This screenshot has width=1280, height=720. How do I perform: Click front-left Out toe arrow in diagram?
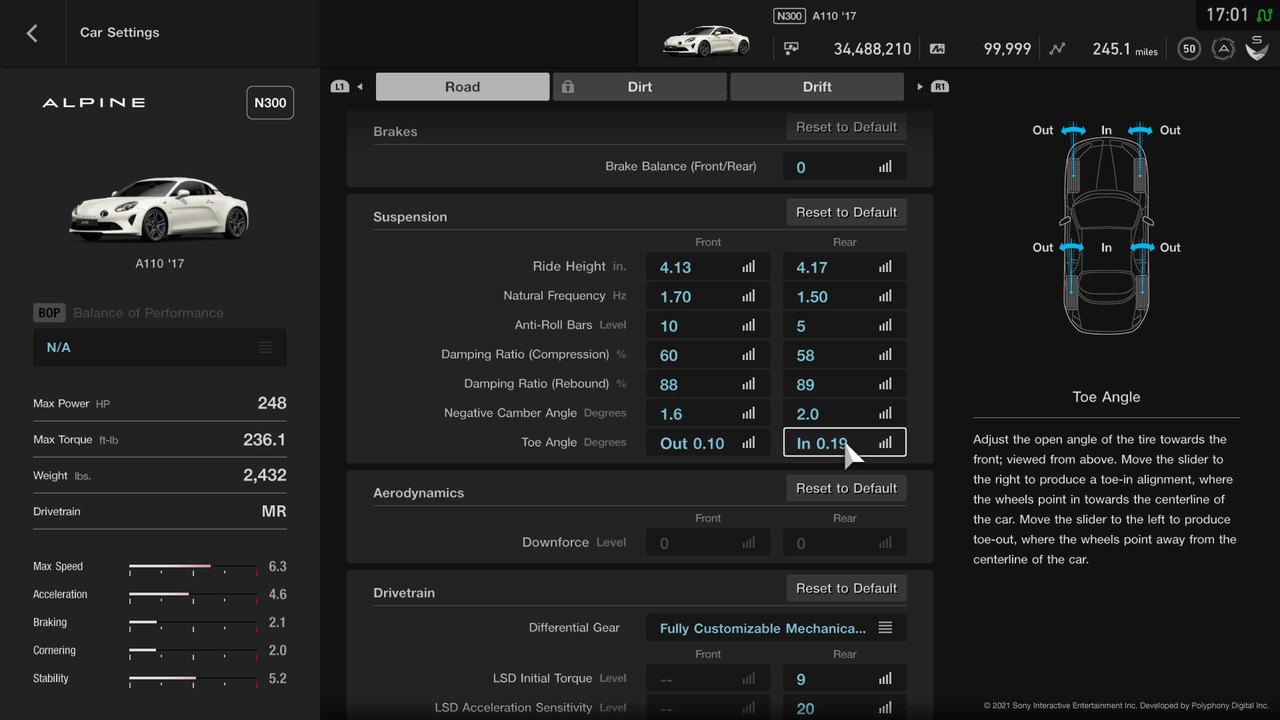[x=1073, y=130]
